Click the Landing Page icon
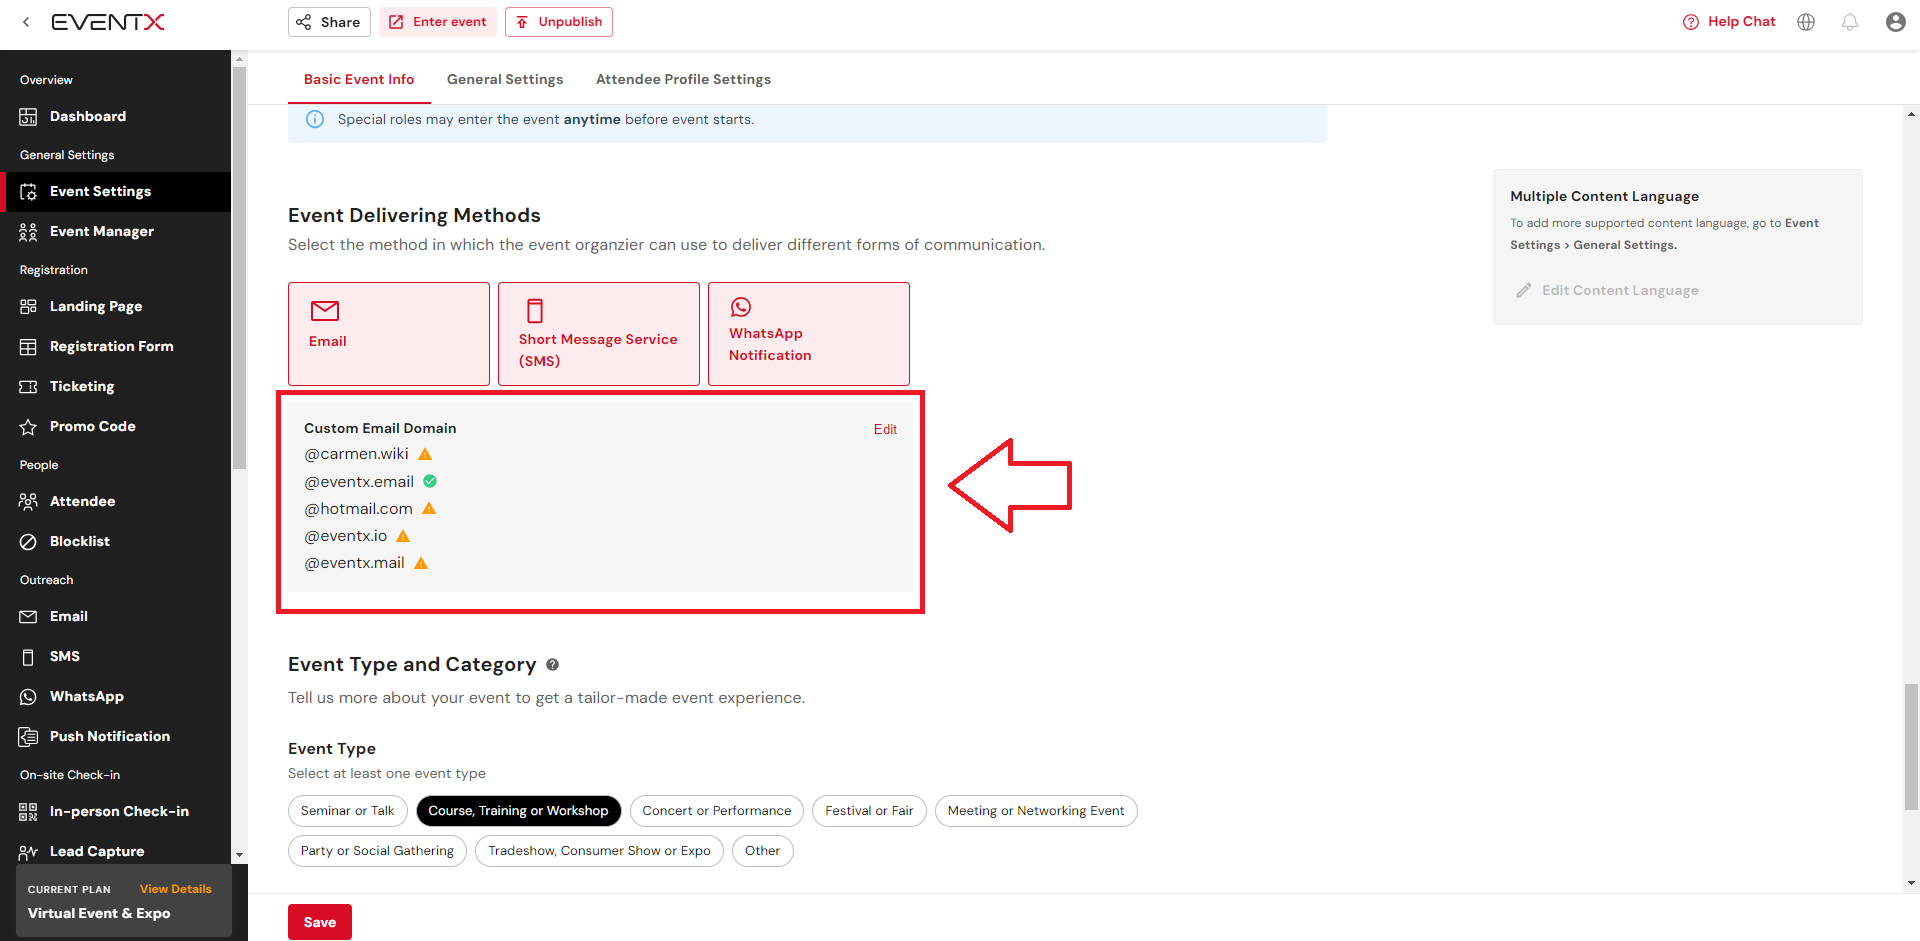Screen dimensions: 1920x941 tap(28, 307)
